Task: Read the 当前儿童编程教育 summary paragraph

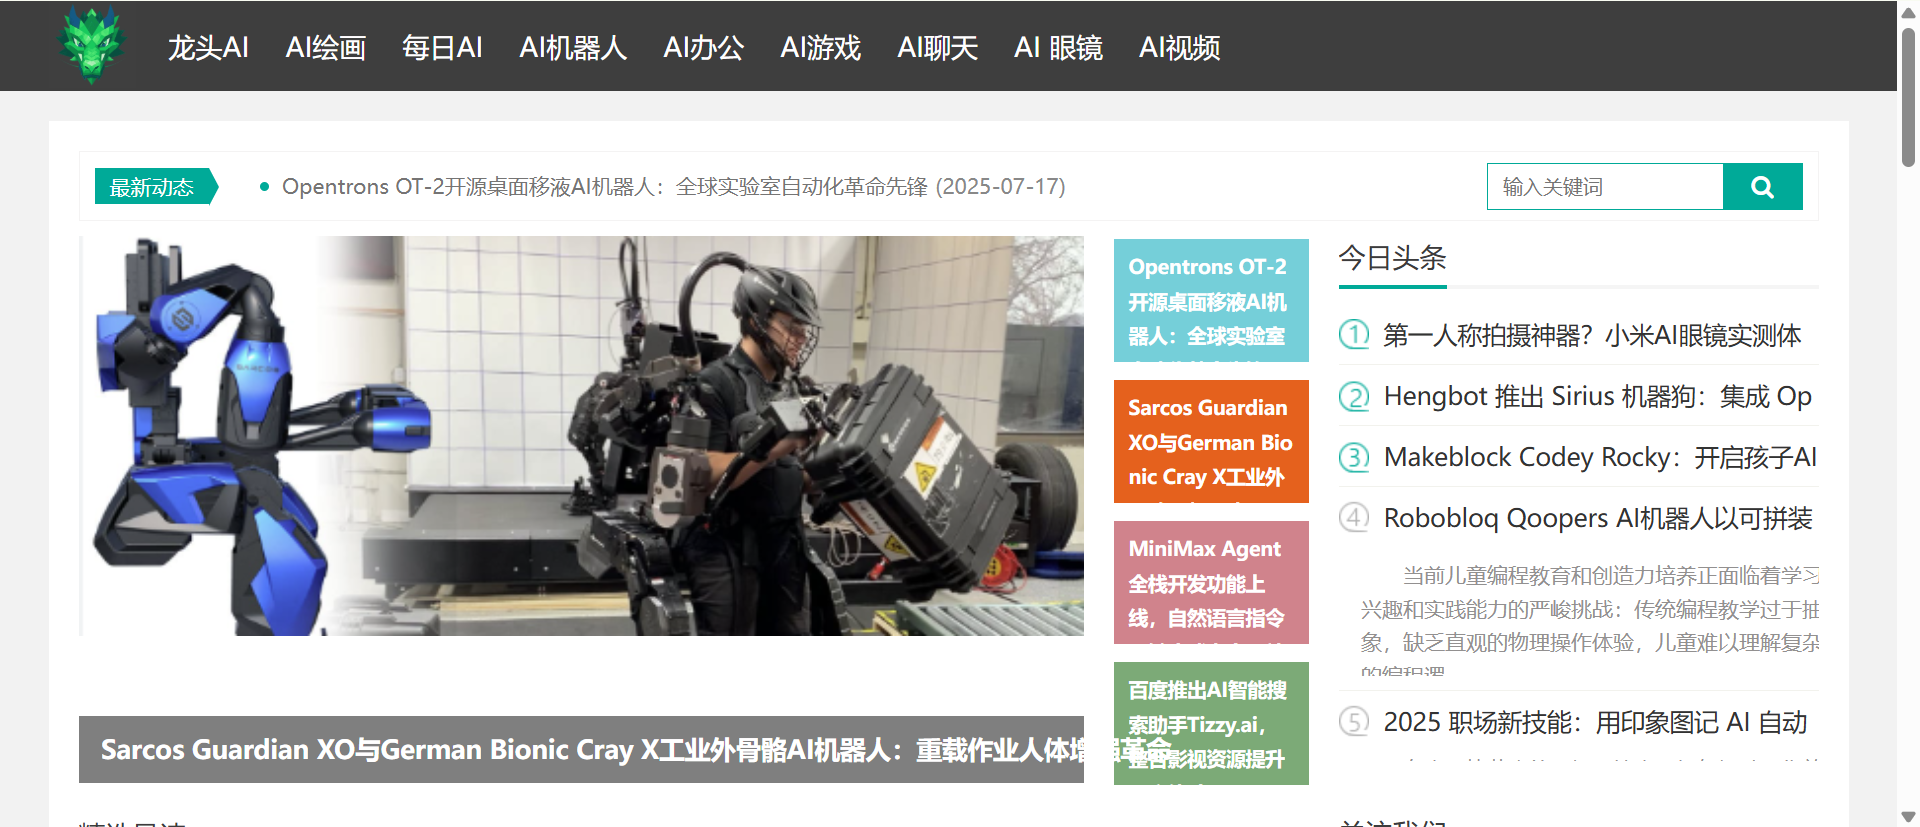Action: click(x=1590, y=620)
